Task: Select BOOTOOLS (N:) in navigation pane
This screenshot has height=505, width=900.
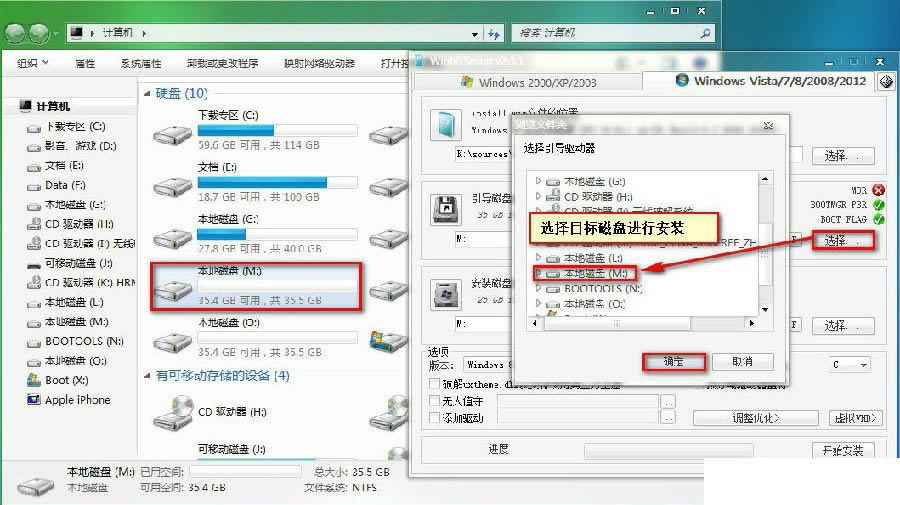Action: pos(84,341)
